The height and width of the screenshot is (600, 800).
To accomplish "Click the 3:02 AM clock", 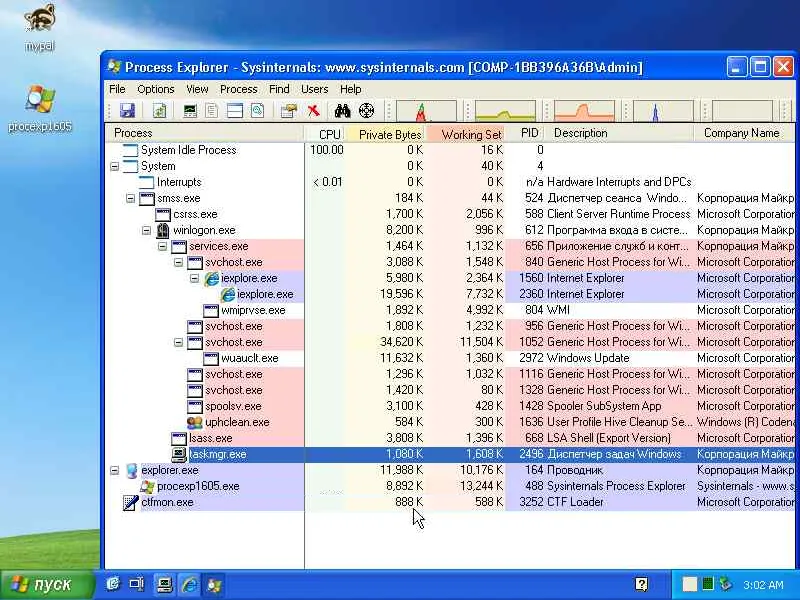I will pos(763,585).
